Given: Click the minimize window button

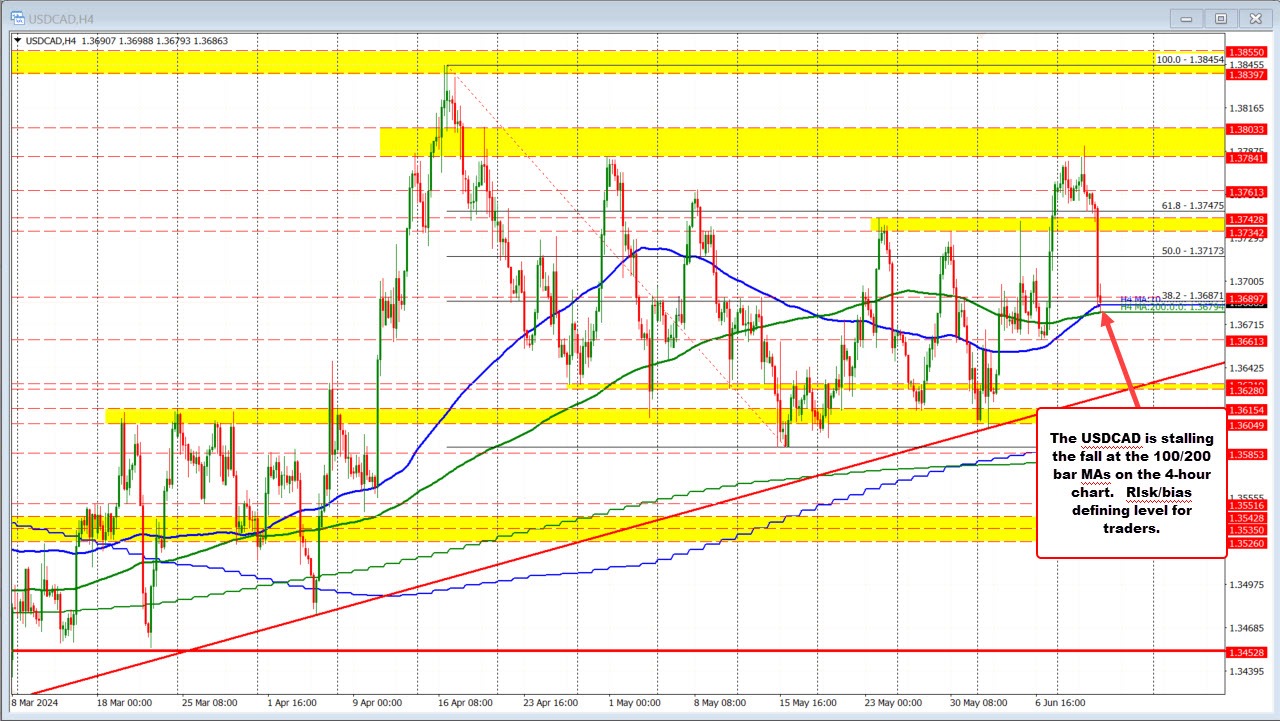Looking at the screenshot, I should [1185, 17].
